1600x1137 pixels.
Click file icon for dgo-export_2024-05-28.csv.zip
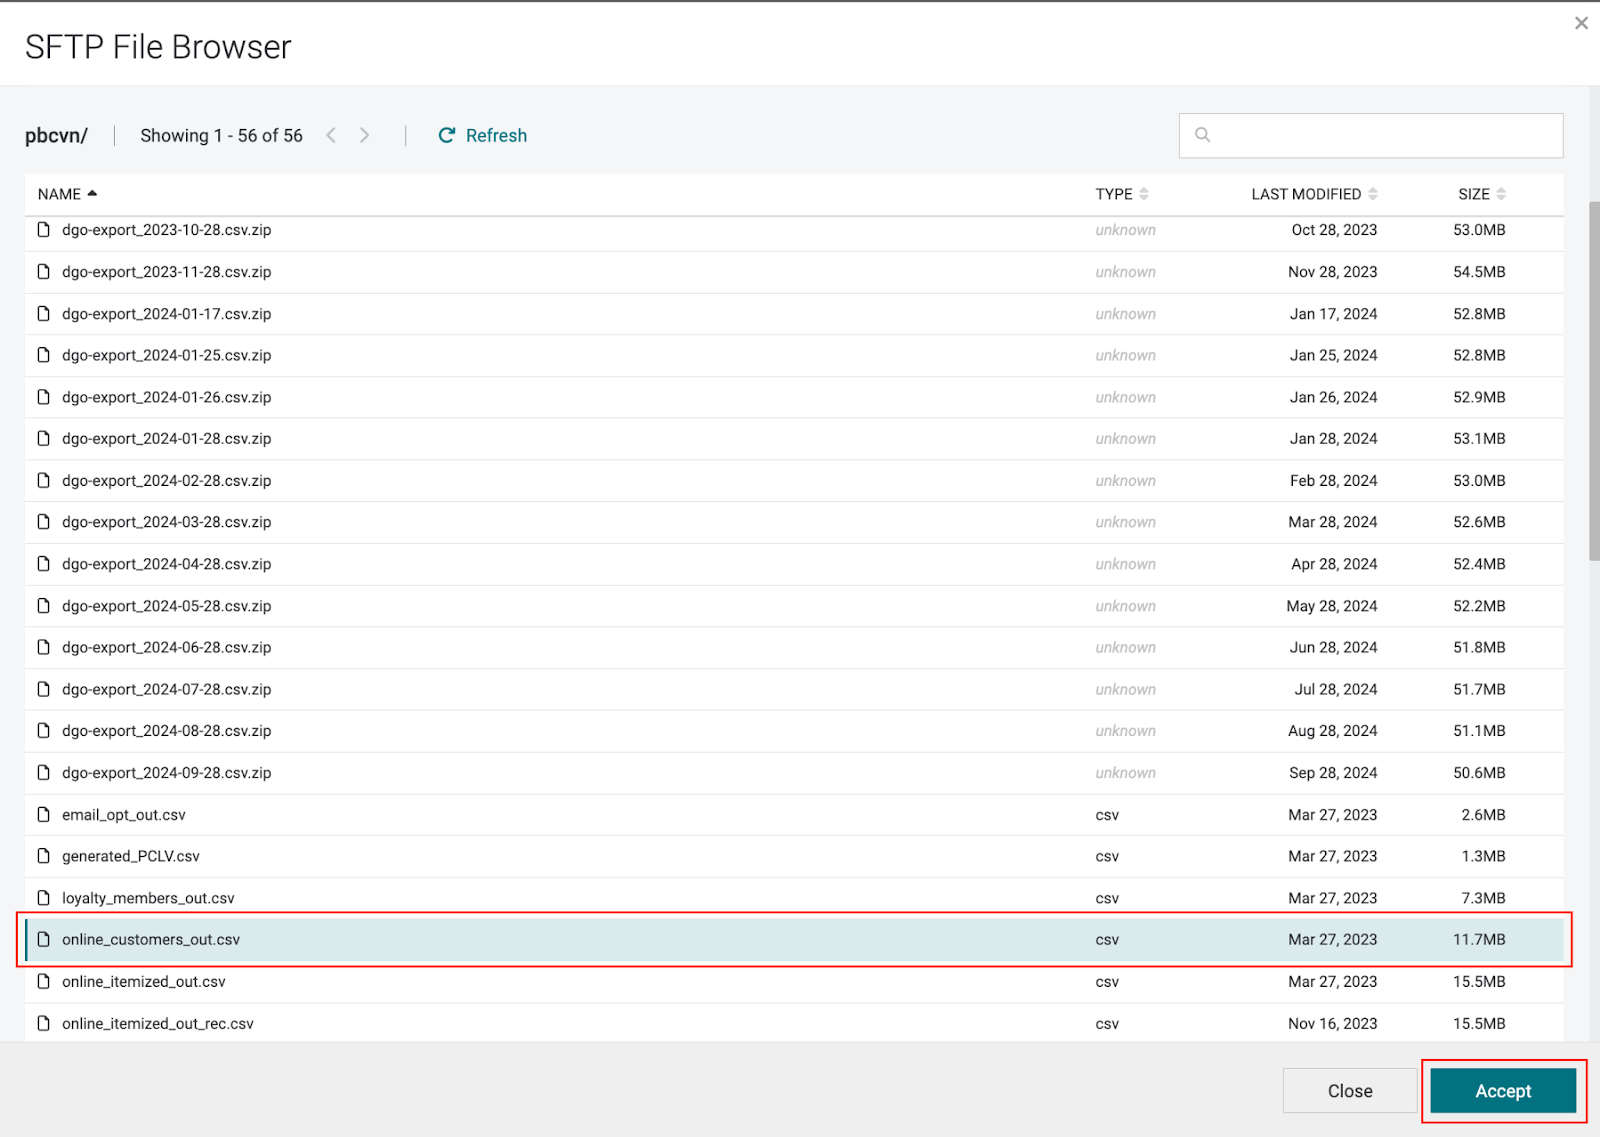click(43, 606)
